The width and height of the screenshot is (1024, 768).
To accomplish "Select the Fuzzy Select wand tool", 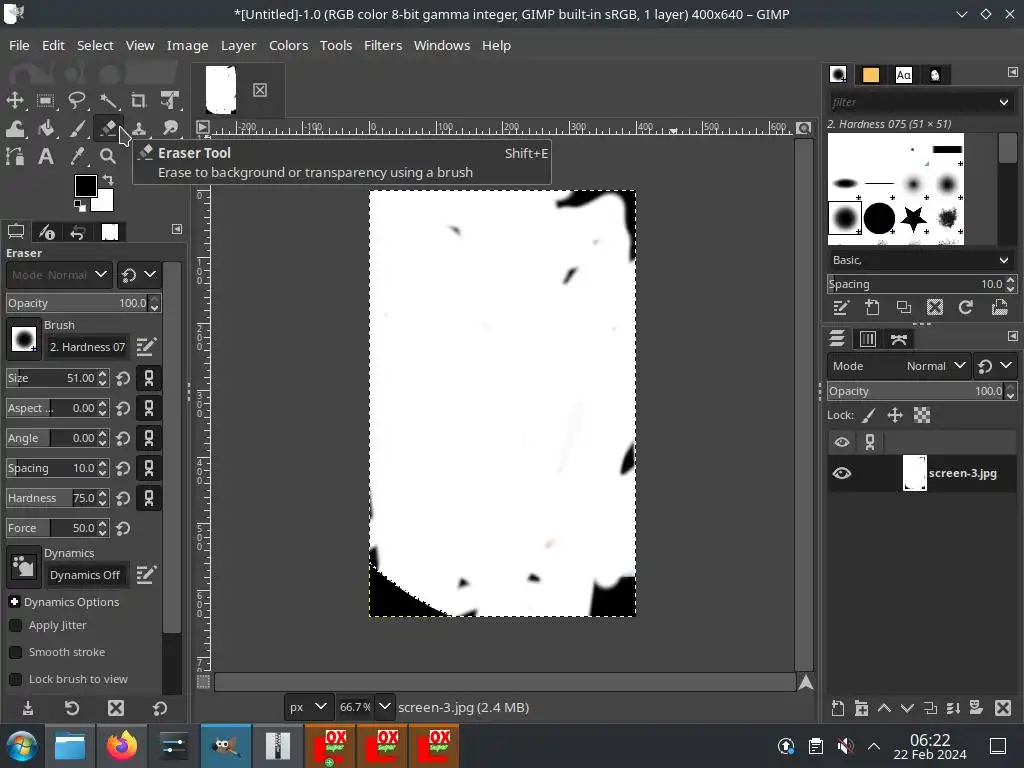I will (x=108, y=100).
